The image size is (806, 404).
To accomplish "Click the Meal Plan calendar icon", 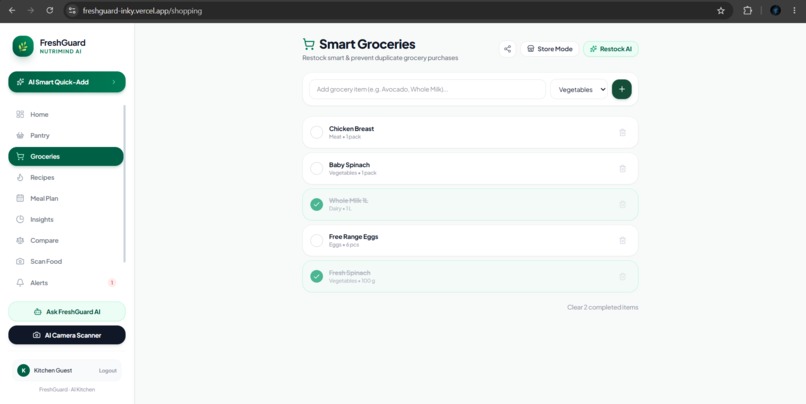I will pos(20,198).
